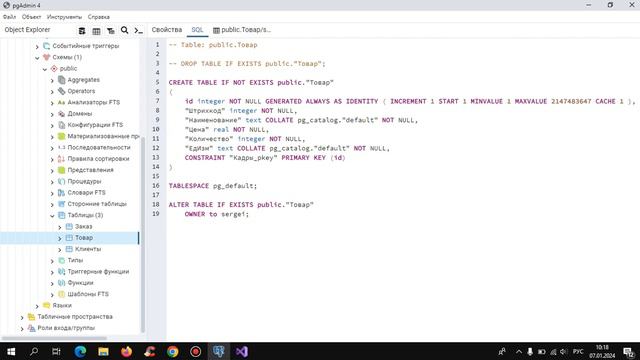
Task: Click the Клиенты table icon in tree
Action: click(x=69, y=249)
